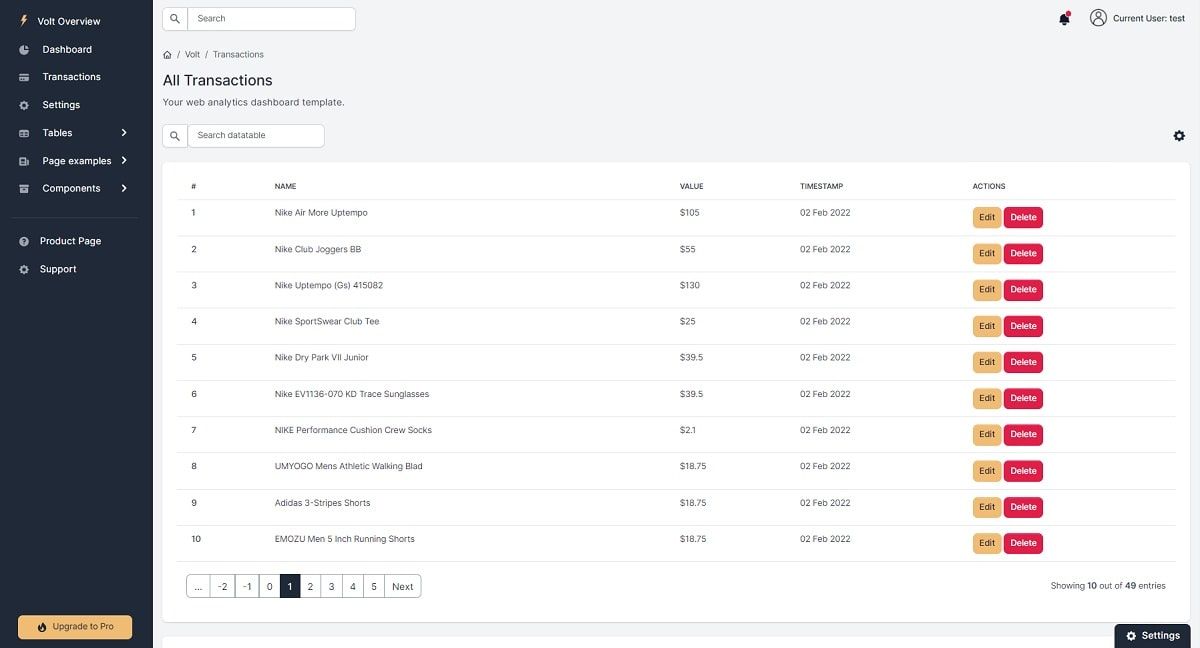This screenshot has height=648, width=1200.
Task: Click the magnifier icon beside top Search
Action: tap(175, 19)
